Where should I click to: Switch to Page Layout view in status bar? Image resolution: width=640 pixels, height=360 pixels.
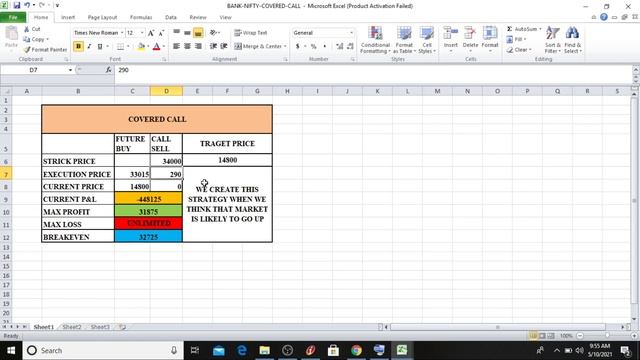(x=542, y=336)
